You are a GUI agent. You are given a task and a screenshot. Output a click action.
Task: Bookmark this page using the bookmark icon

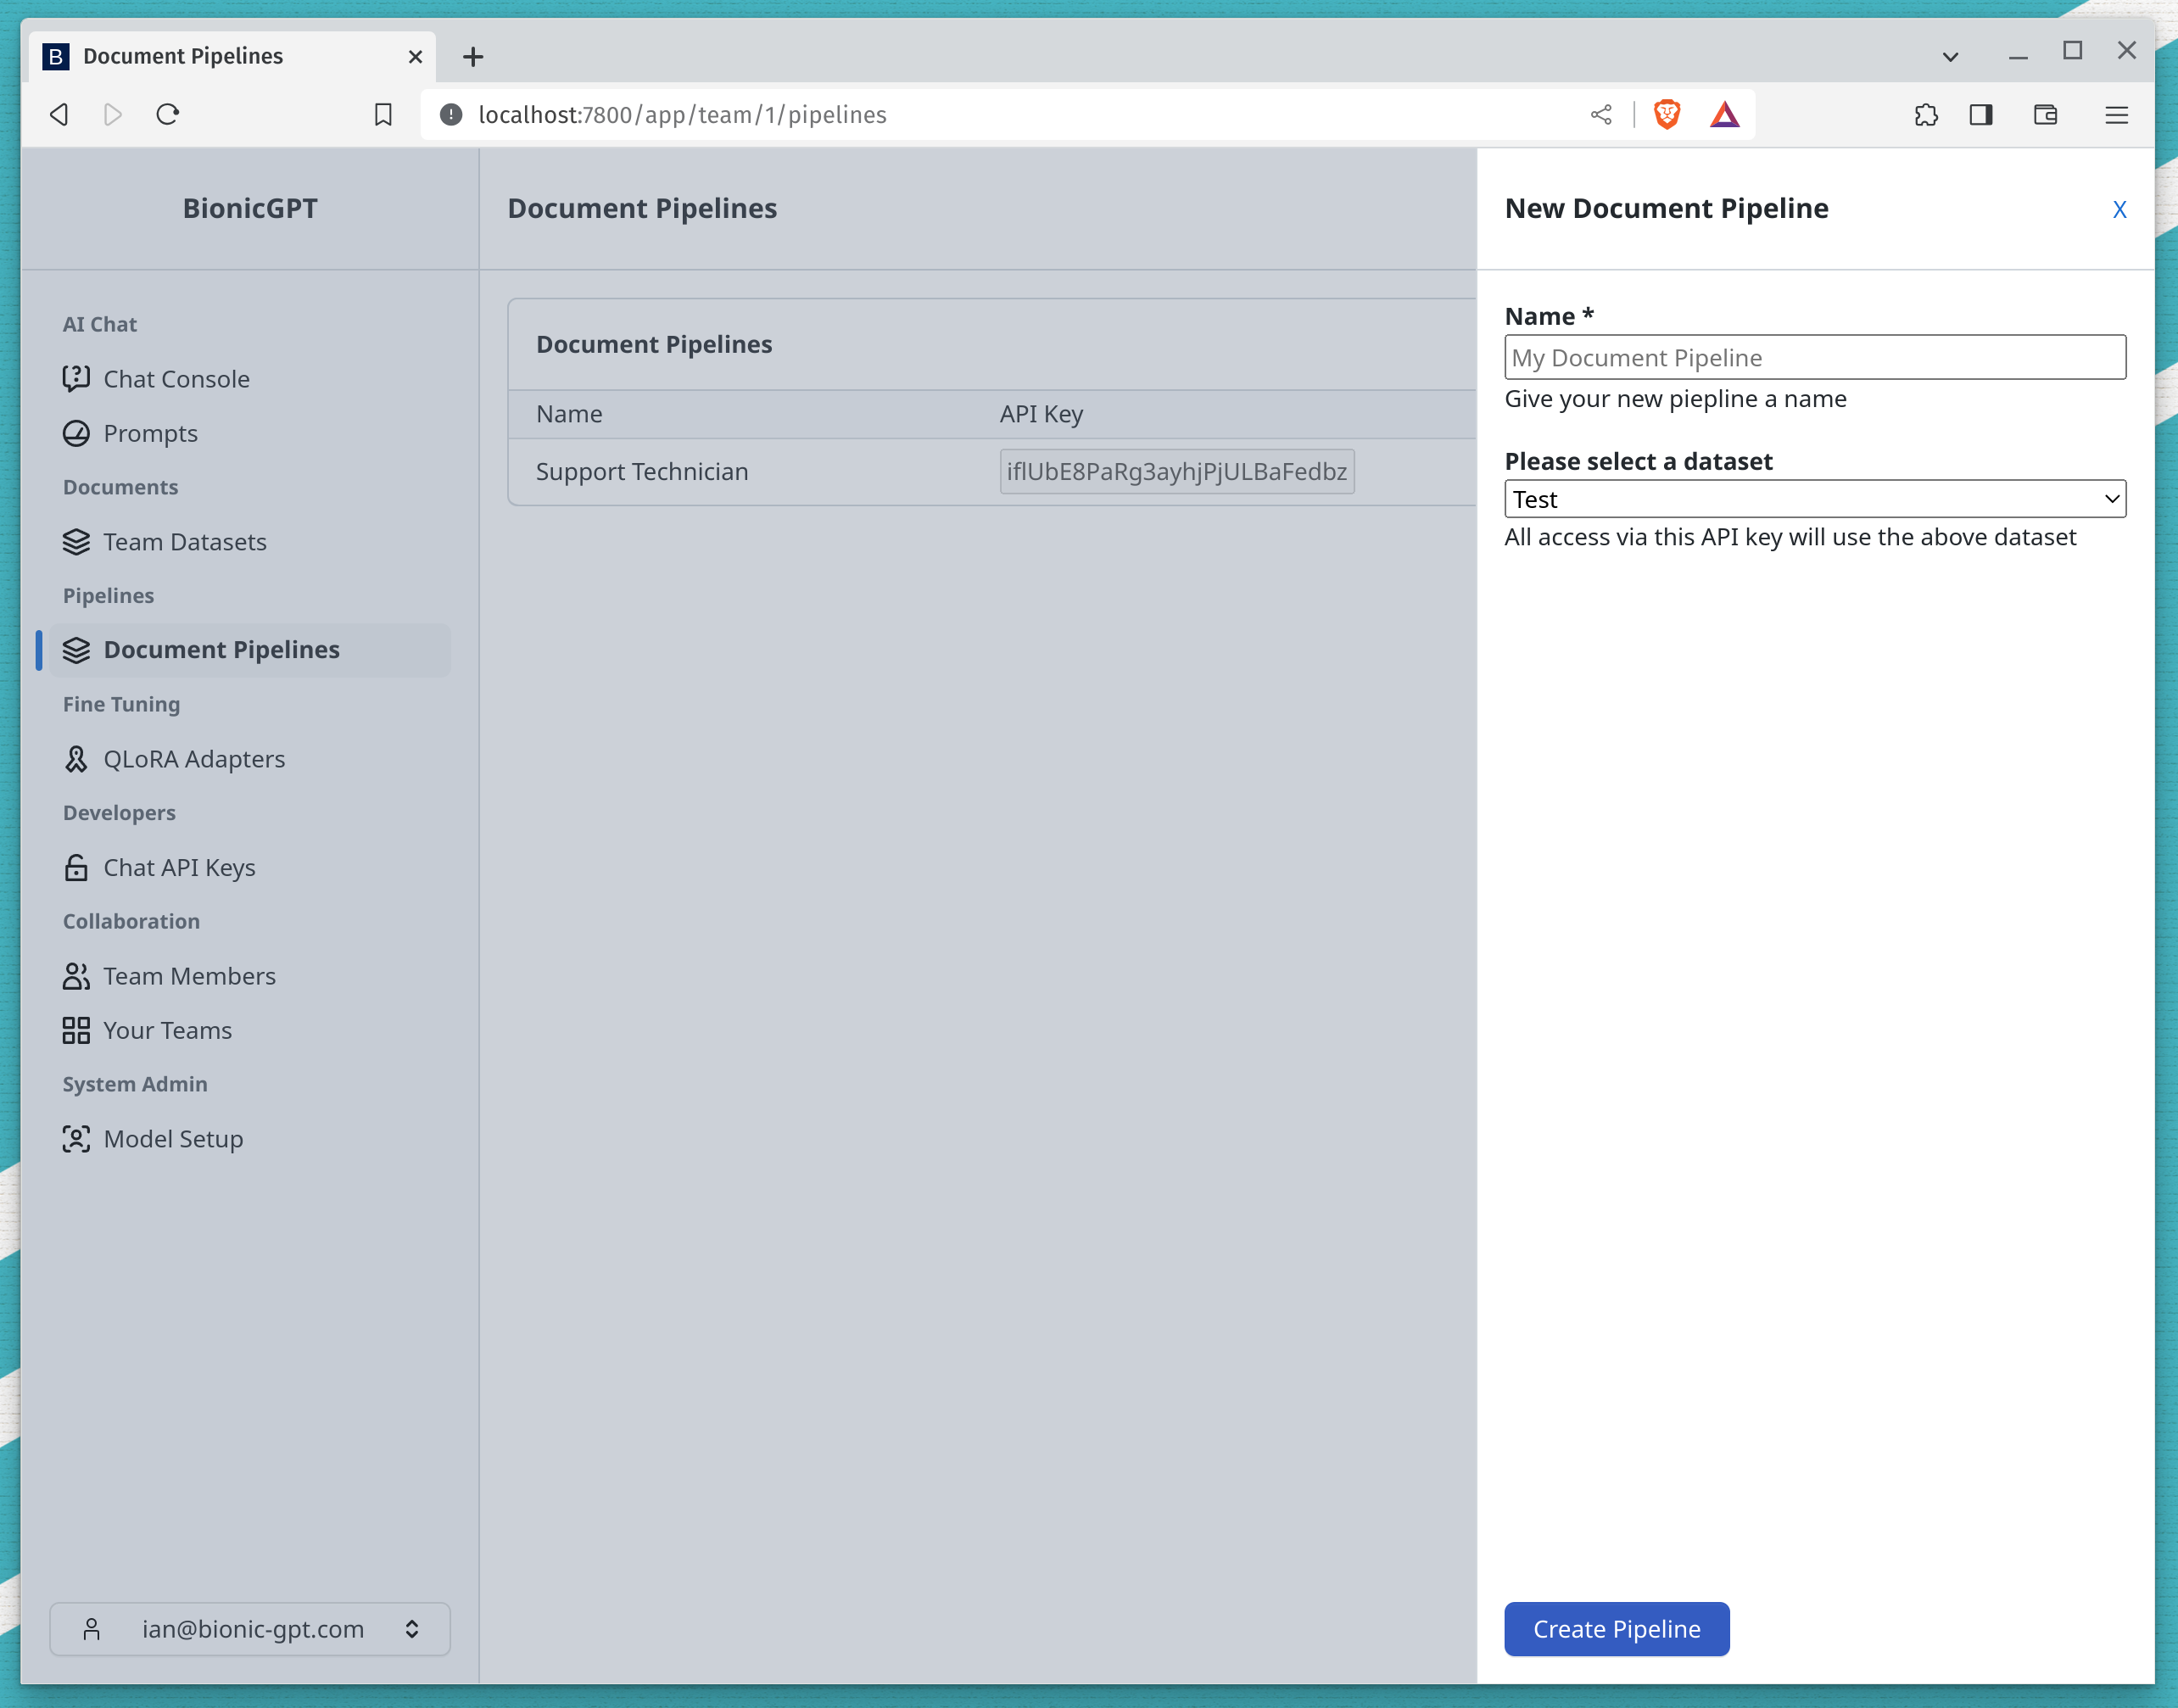(x=383, y=115)
